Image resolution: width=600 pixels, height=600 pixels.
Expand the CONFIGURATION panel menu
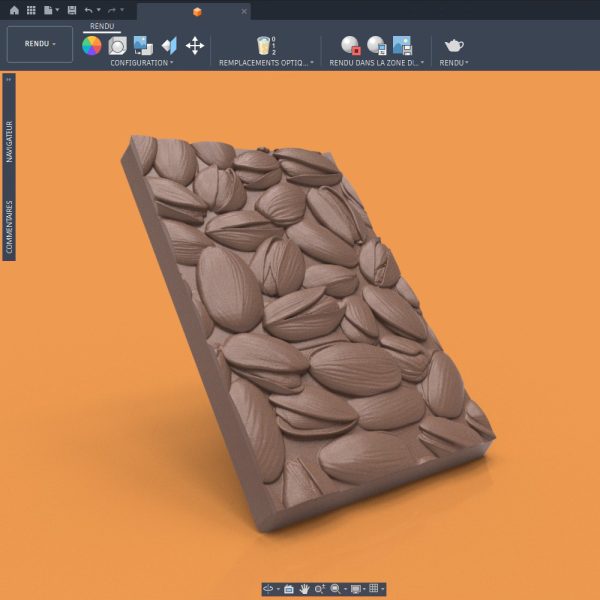tap(142, 63)
